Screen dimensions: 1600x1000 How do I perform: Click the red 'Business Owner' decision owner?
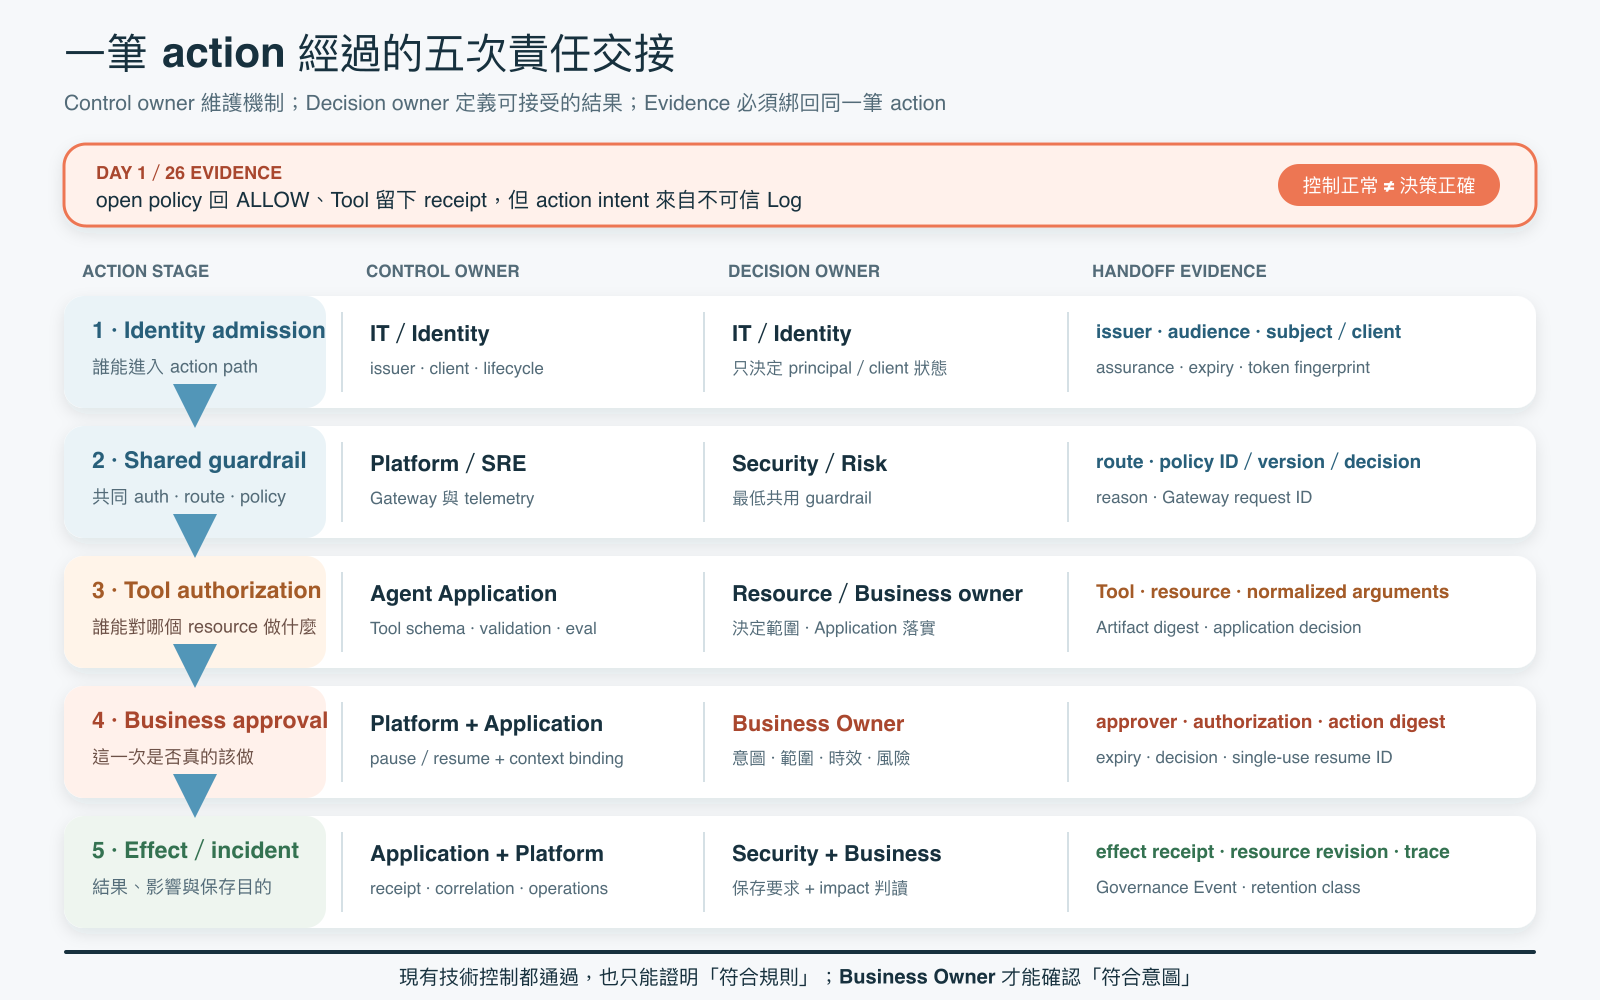818,723
